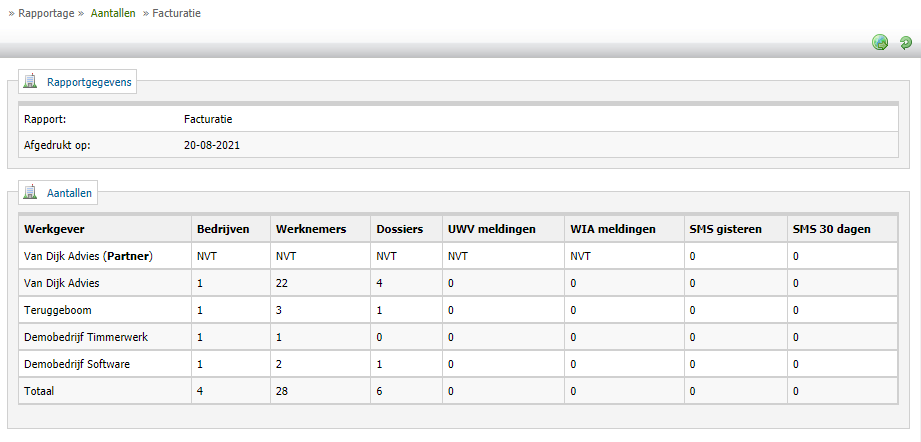Select the Demobedrijf Timmerwerk row
Screen dimensions: 921x442
pyautogui.click(x=458, y=337)
